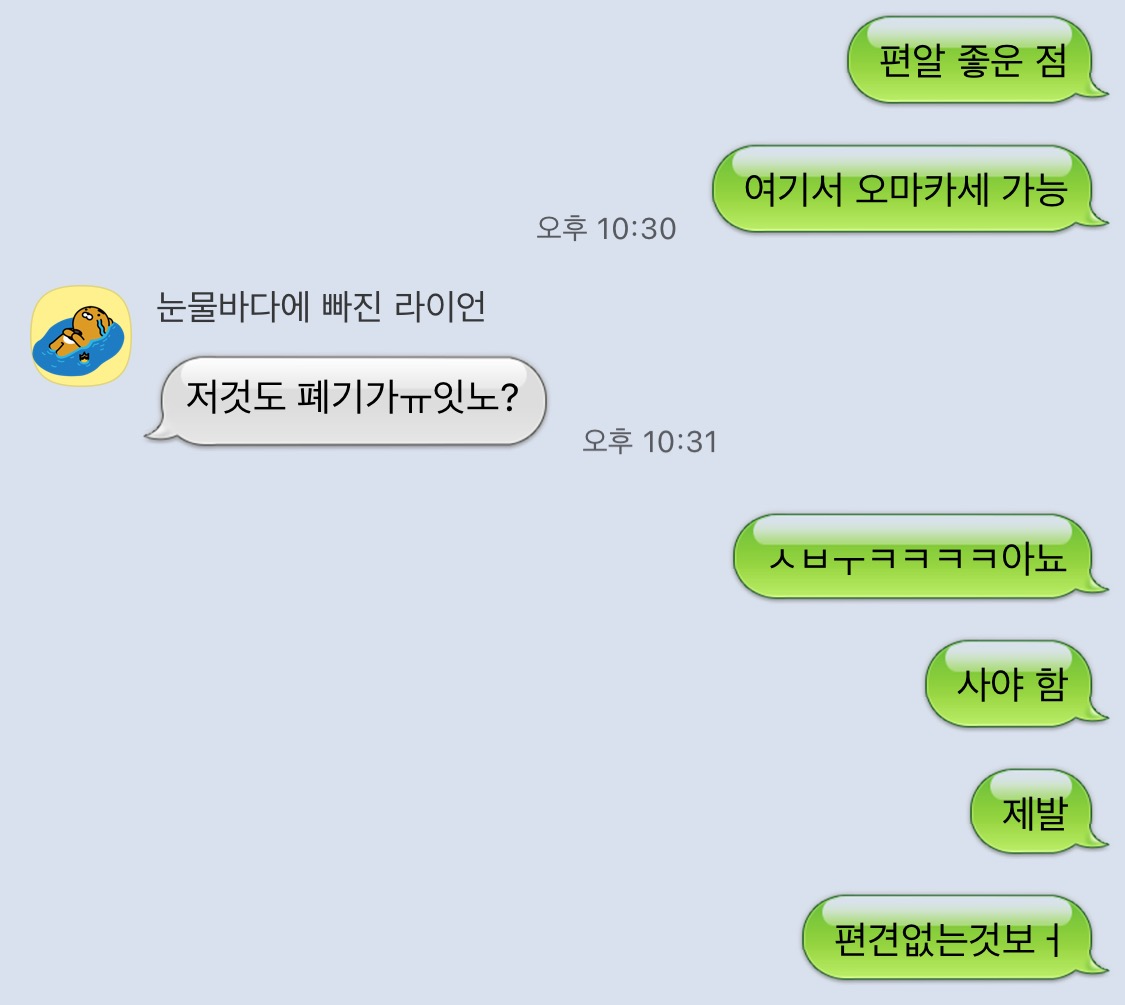Select the green message 편알 좋운 점
The image size is (1125, 1005).
coord(971,60)
